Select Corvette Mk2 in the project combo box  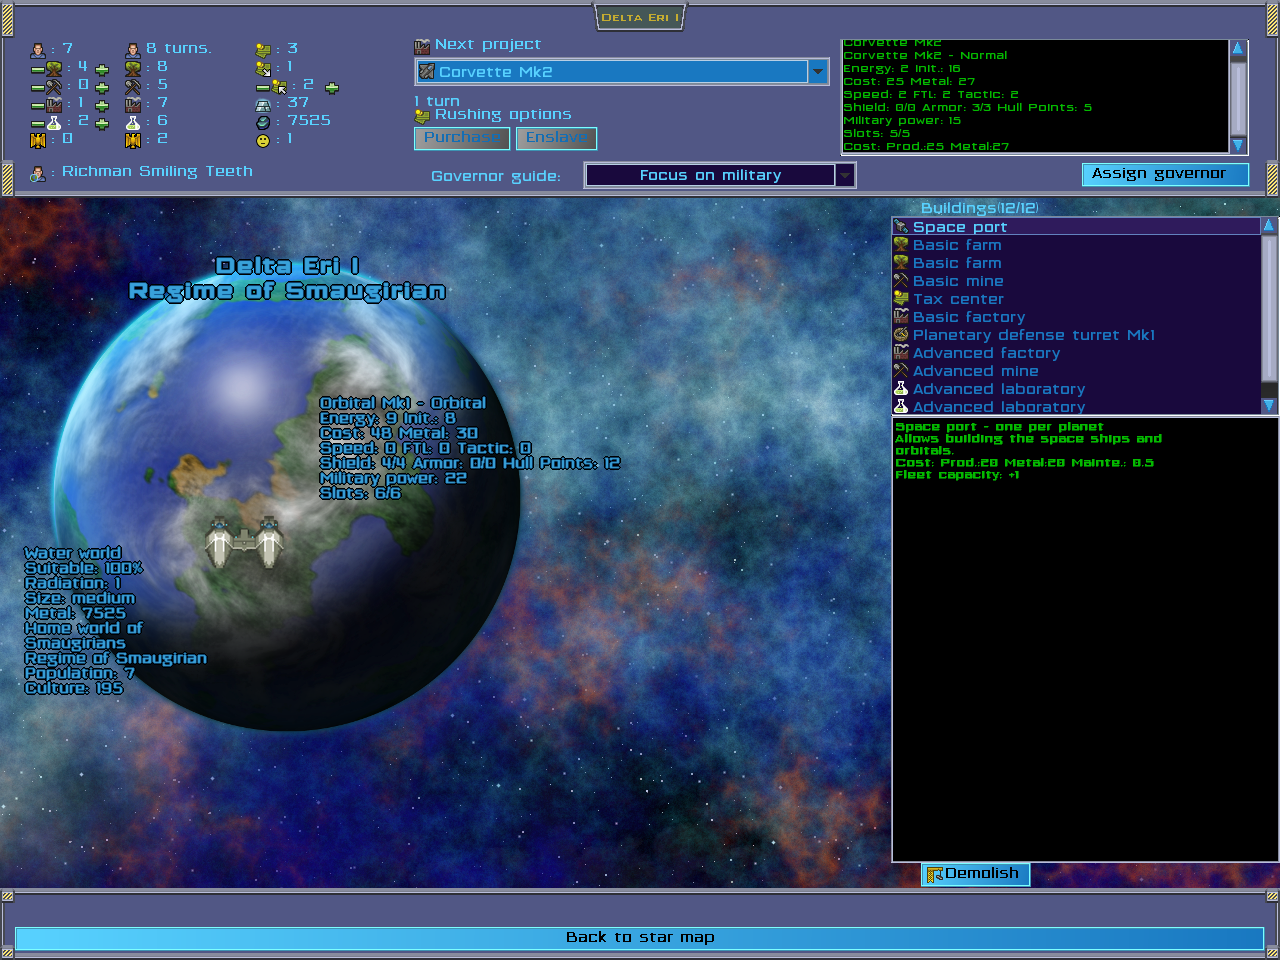tap(612, 71)
